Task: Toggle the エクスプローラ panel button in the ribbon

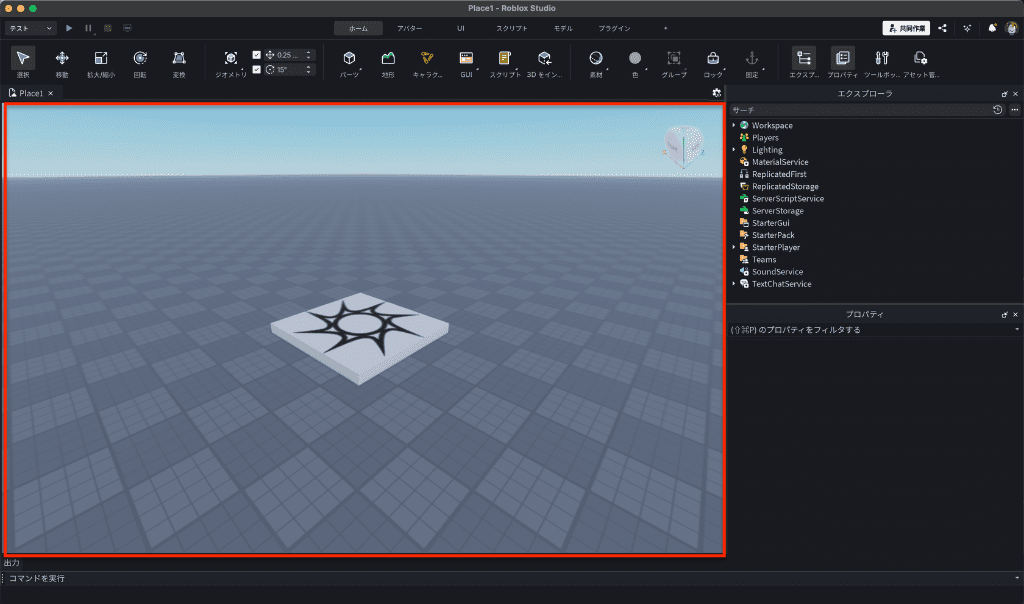Action: click(804, 59)
